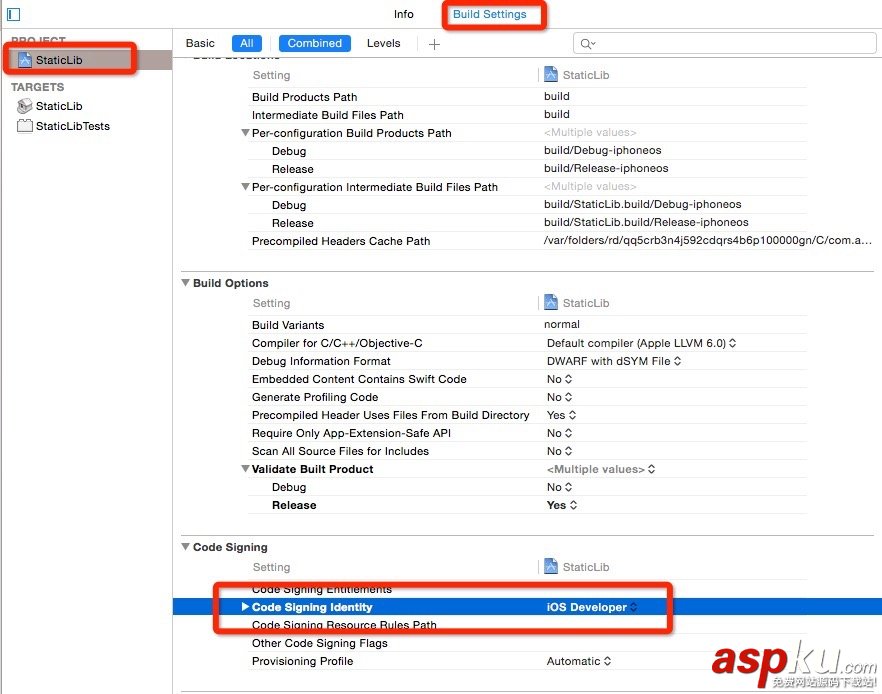Open the Compiler for C/C++/Objective-C dropdown

point(641,343)
